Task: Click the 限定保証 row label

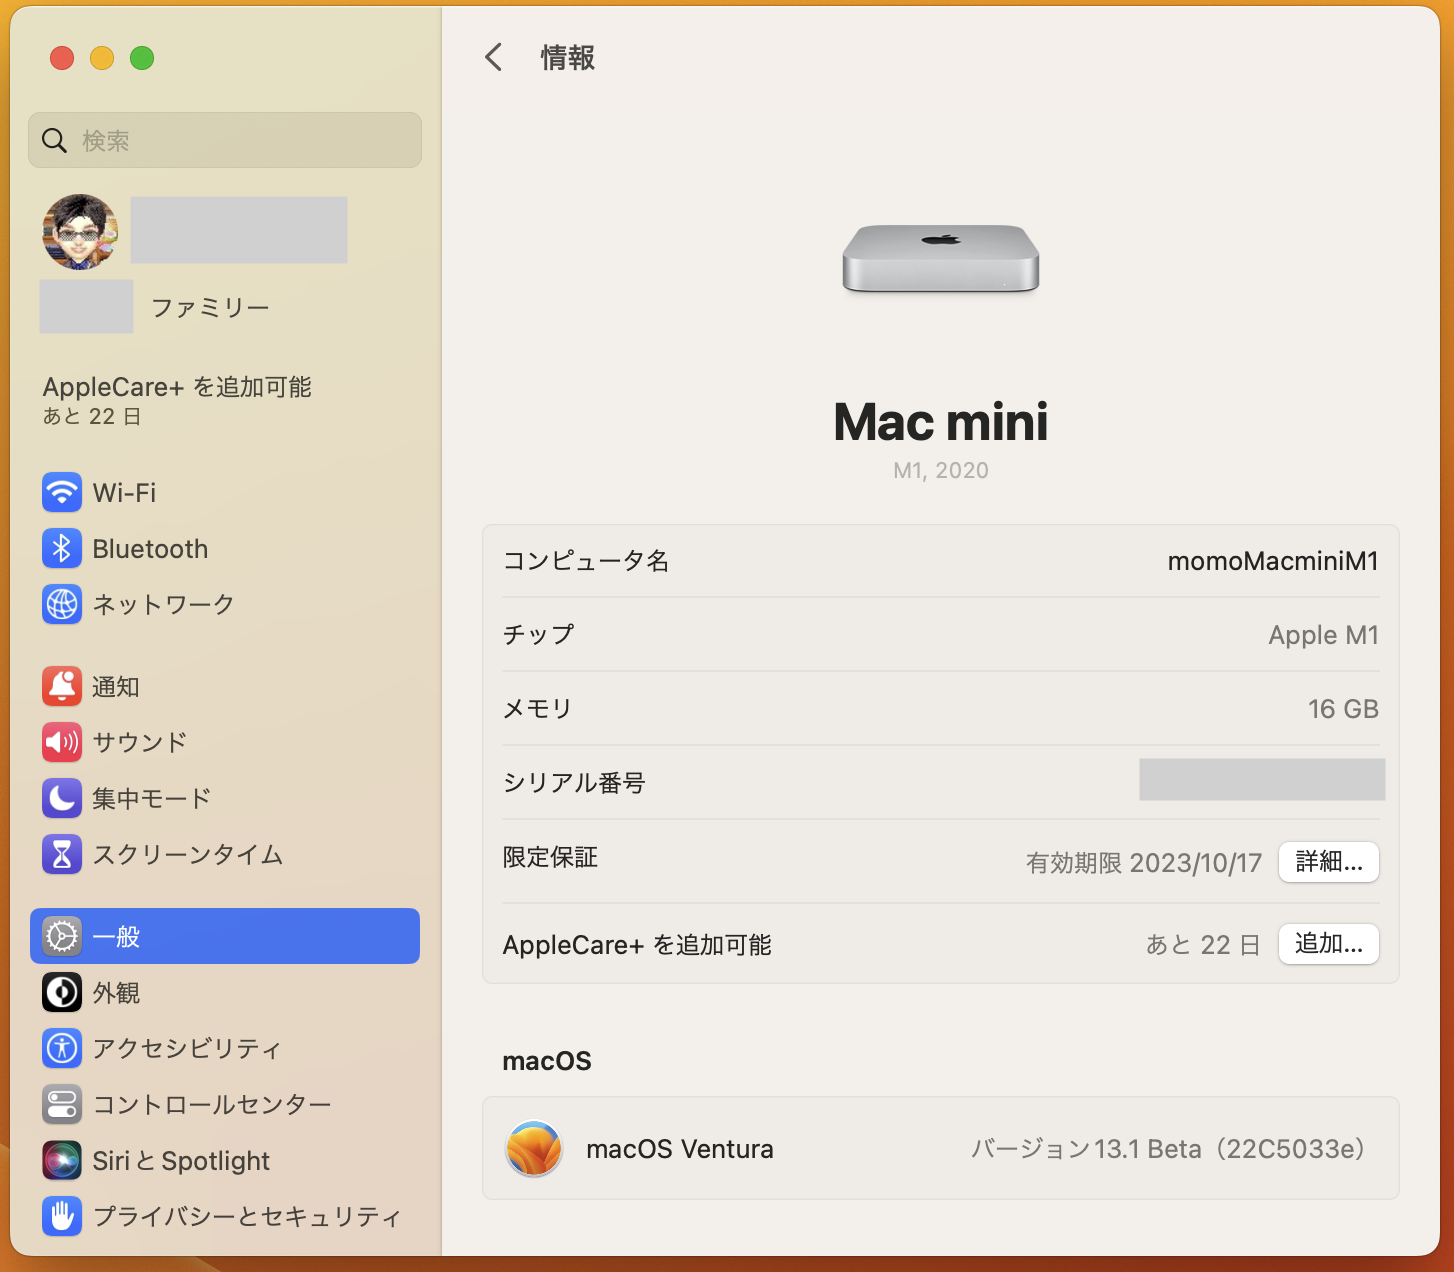Action: click(x=550, y=857)
